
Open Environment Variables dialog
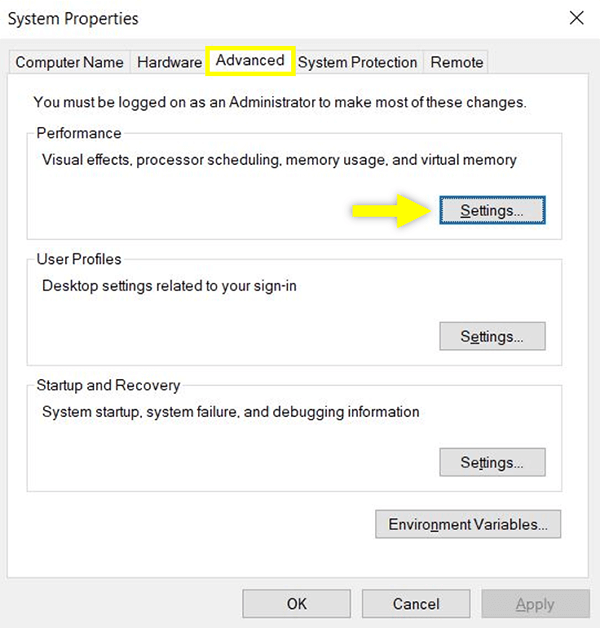[468, 524]
